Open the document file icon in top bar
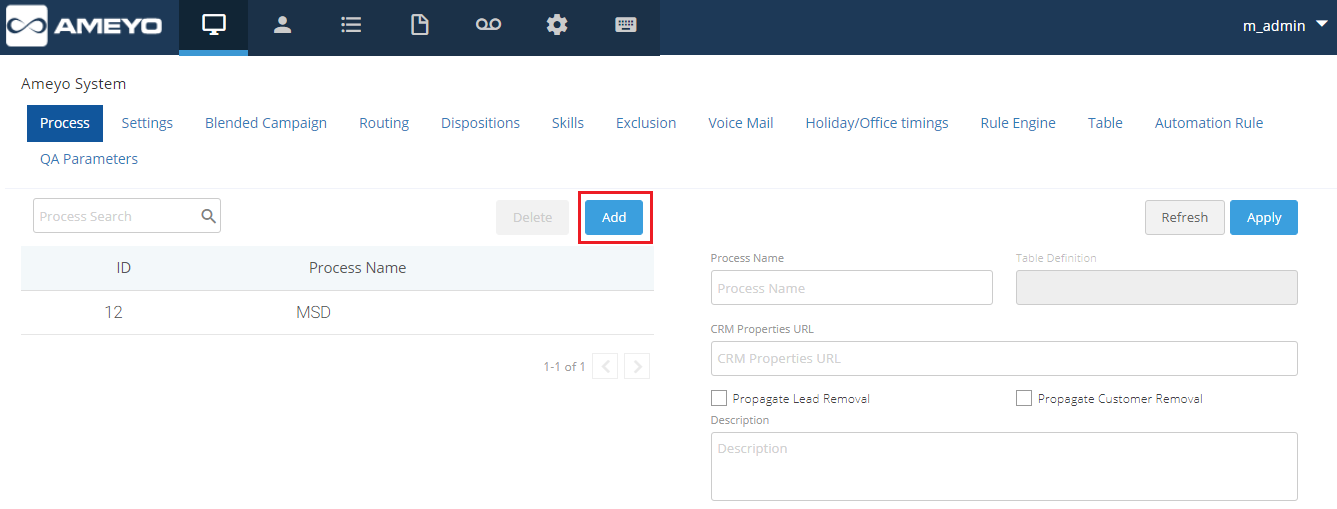The image size is (1337, 509). (420, 26)
